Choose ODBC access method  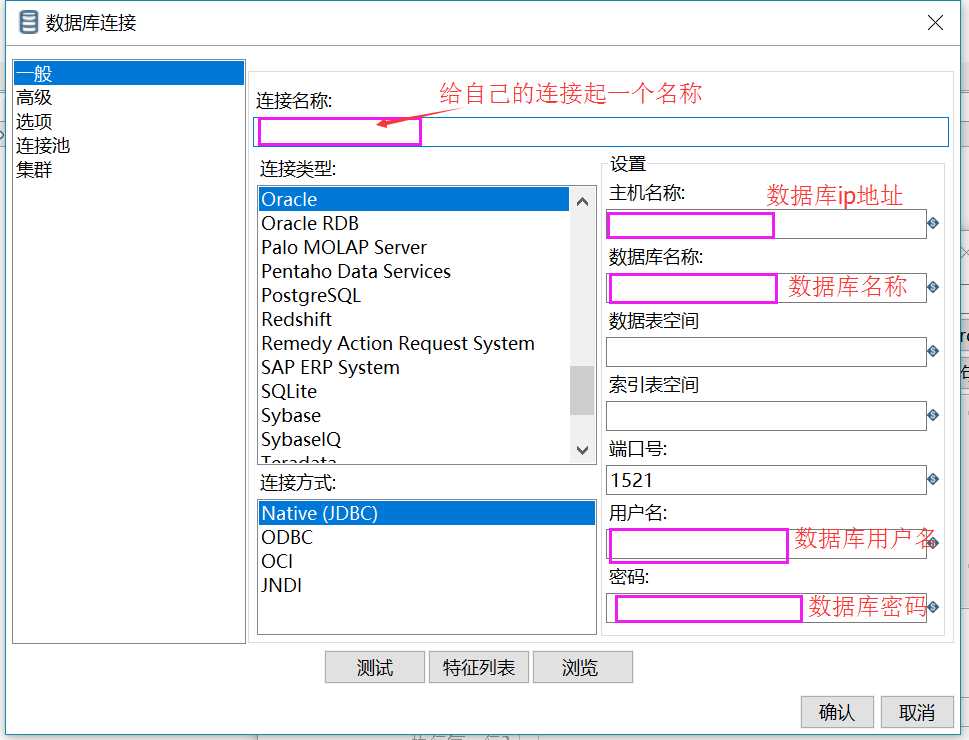(x=426, y=537)
